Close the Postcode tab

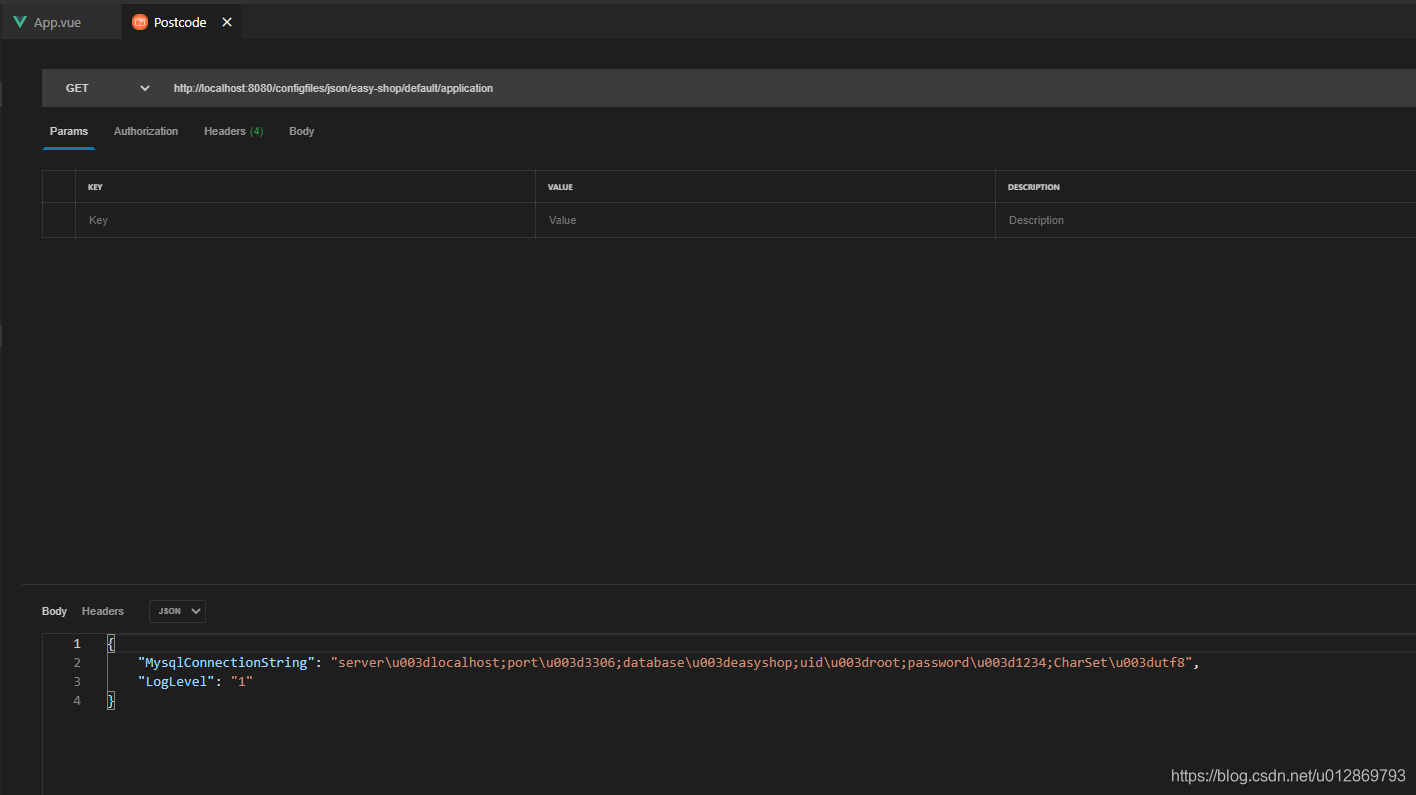(227, 22)
